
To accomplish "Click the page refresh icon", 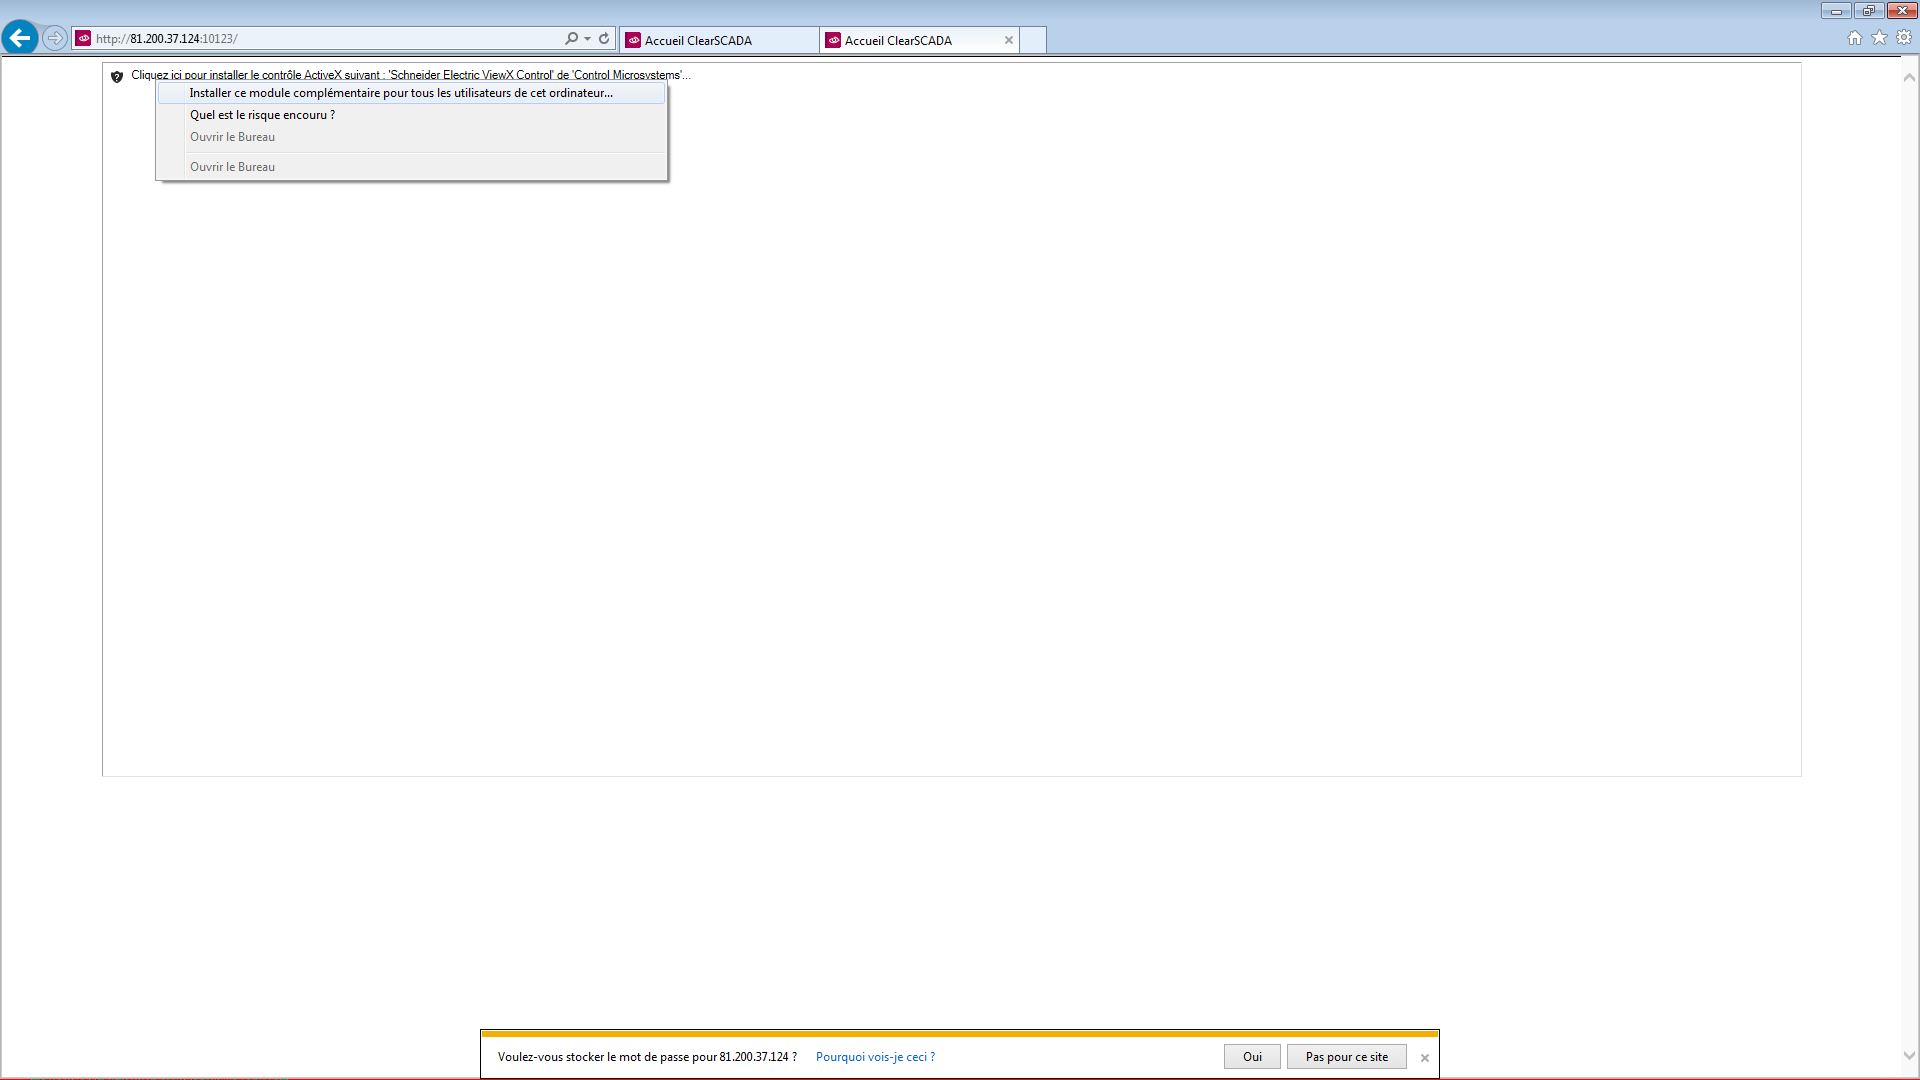I will pyautogui.click(x=604, y=38).
